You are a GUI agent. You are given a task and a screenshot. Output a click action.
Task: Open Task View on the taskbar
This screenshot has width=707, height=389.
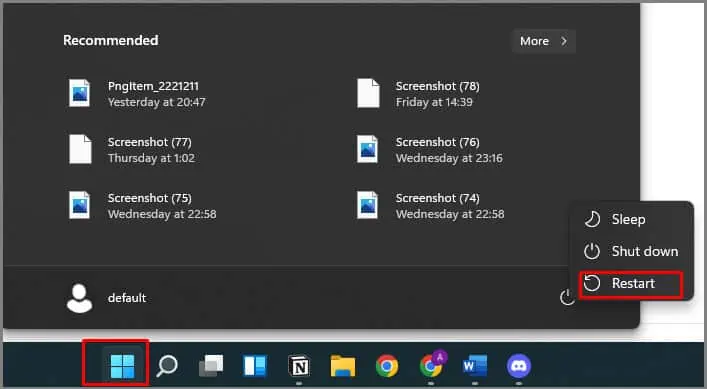tap(211, 366)
